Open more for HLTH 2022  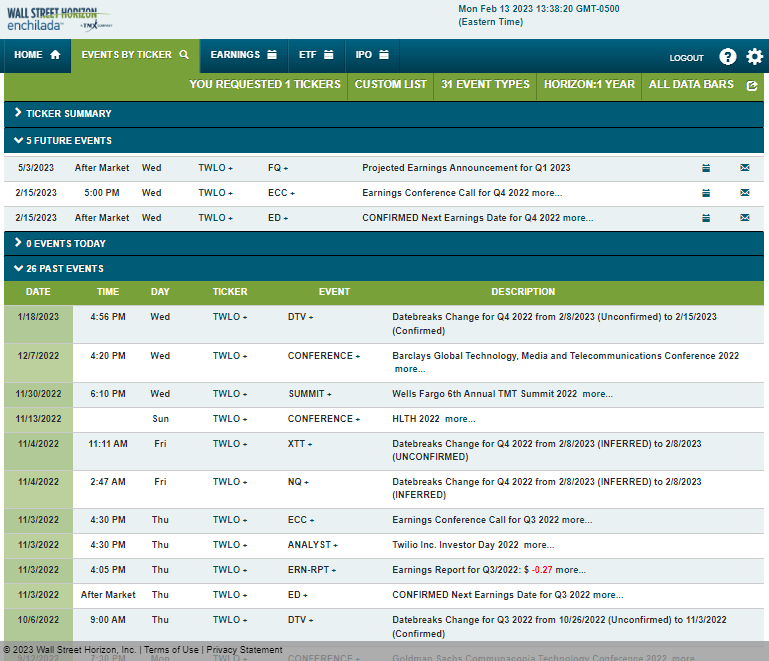[460, 419]
